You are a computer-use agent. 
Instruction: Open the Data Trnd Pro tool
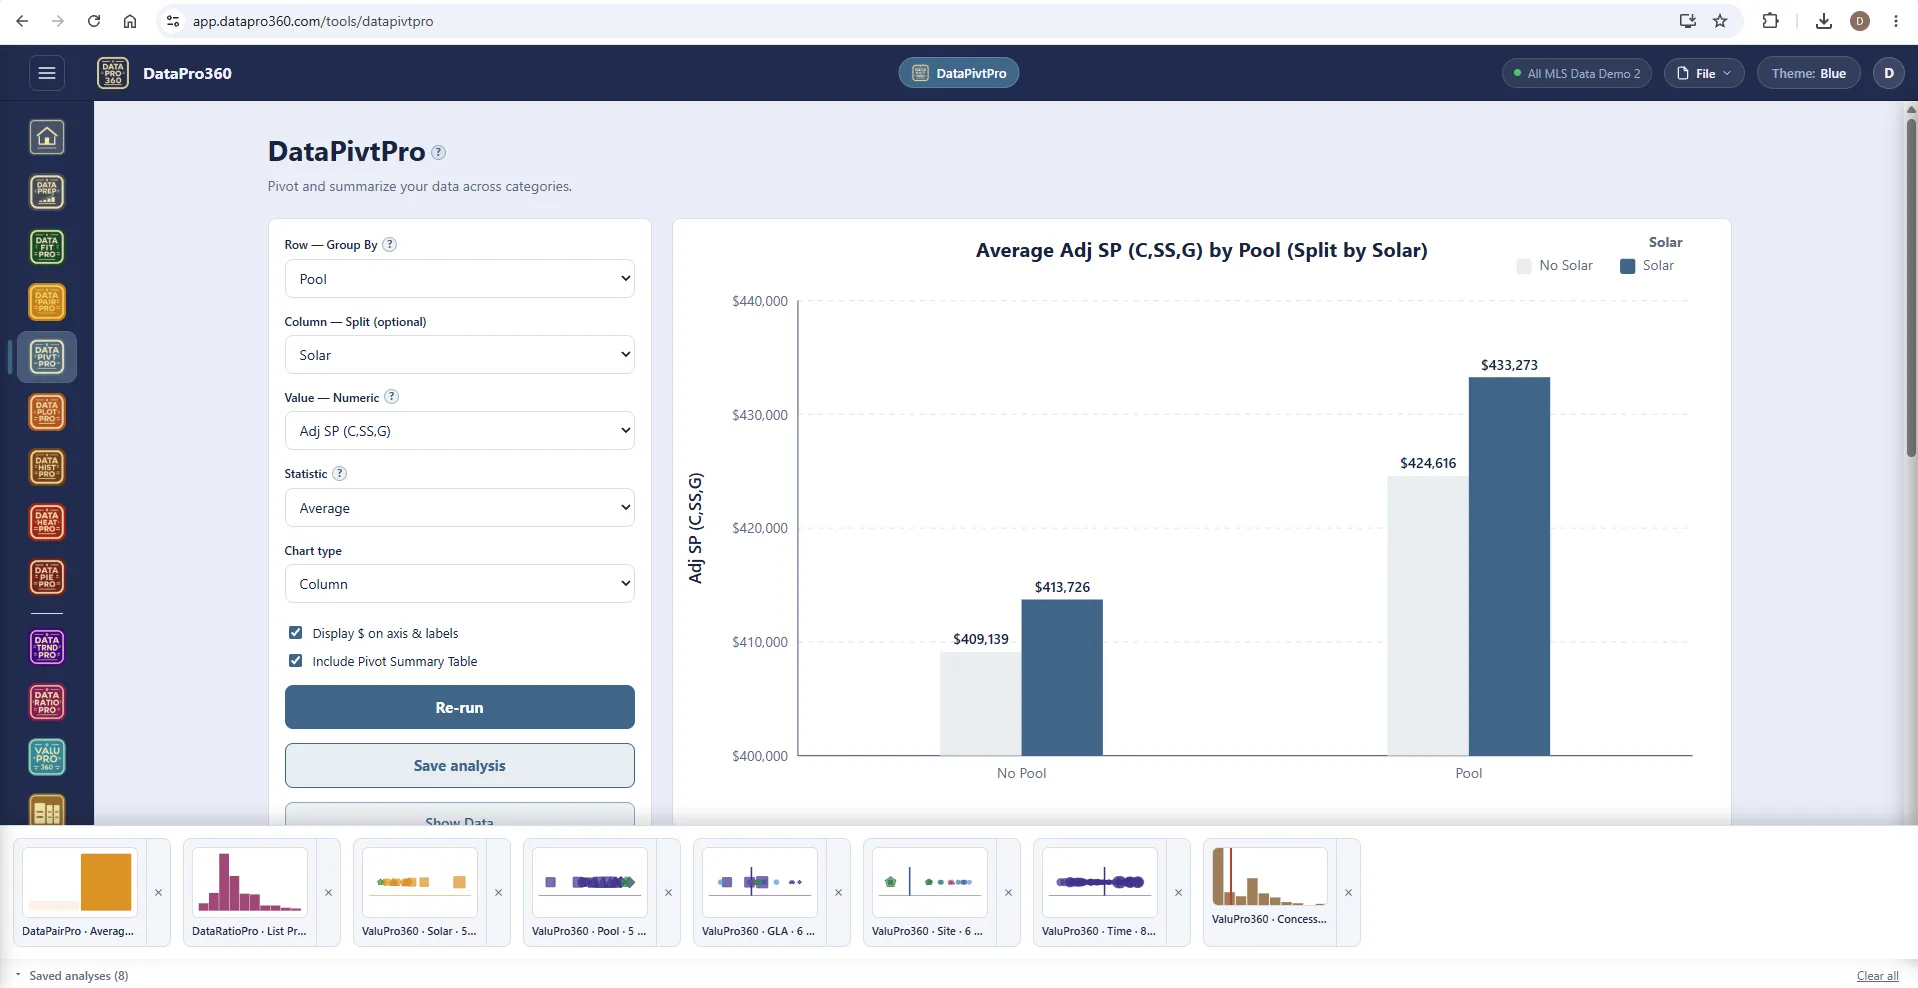(47, 647)
